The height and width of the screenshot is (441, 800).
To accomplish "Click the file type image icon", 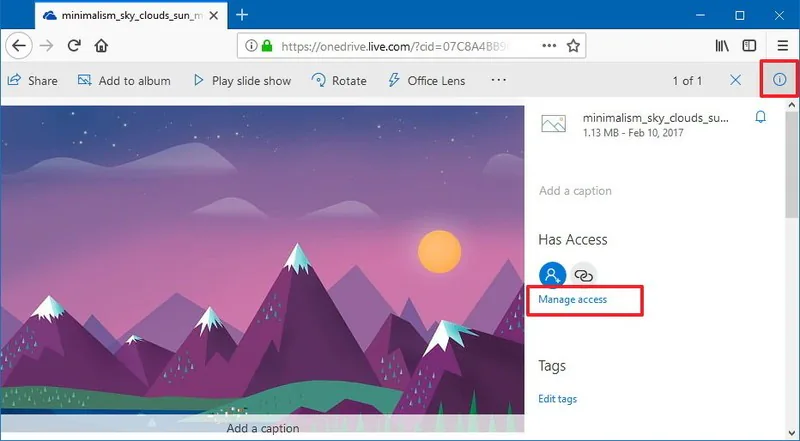I will 554,124.
